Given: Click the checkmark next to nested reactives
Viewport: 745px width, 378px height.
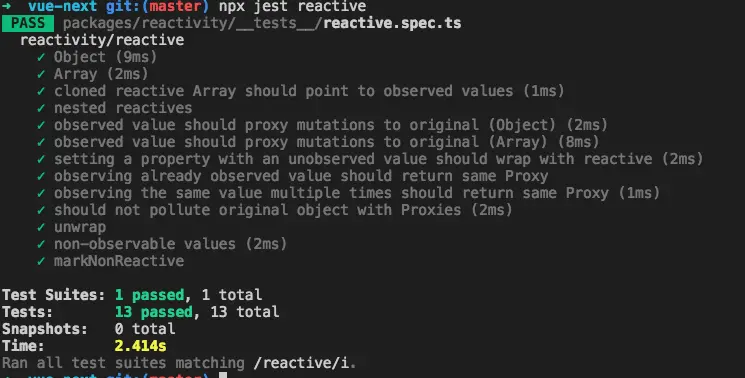Looking at the screenshot, I should pyautogui.click(x=41, y=108).
